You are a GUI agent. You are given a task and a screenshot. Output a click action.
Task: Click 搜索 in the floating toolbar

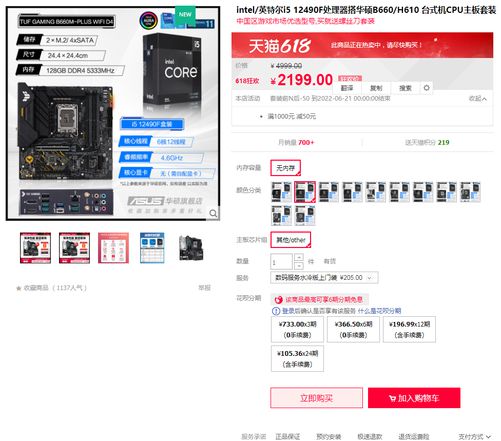pyautogui.click(x=405, y=88)
